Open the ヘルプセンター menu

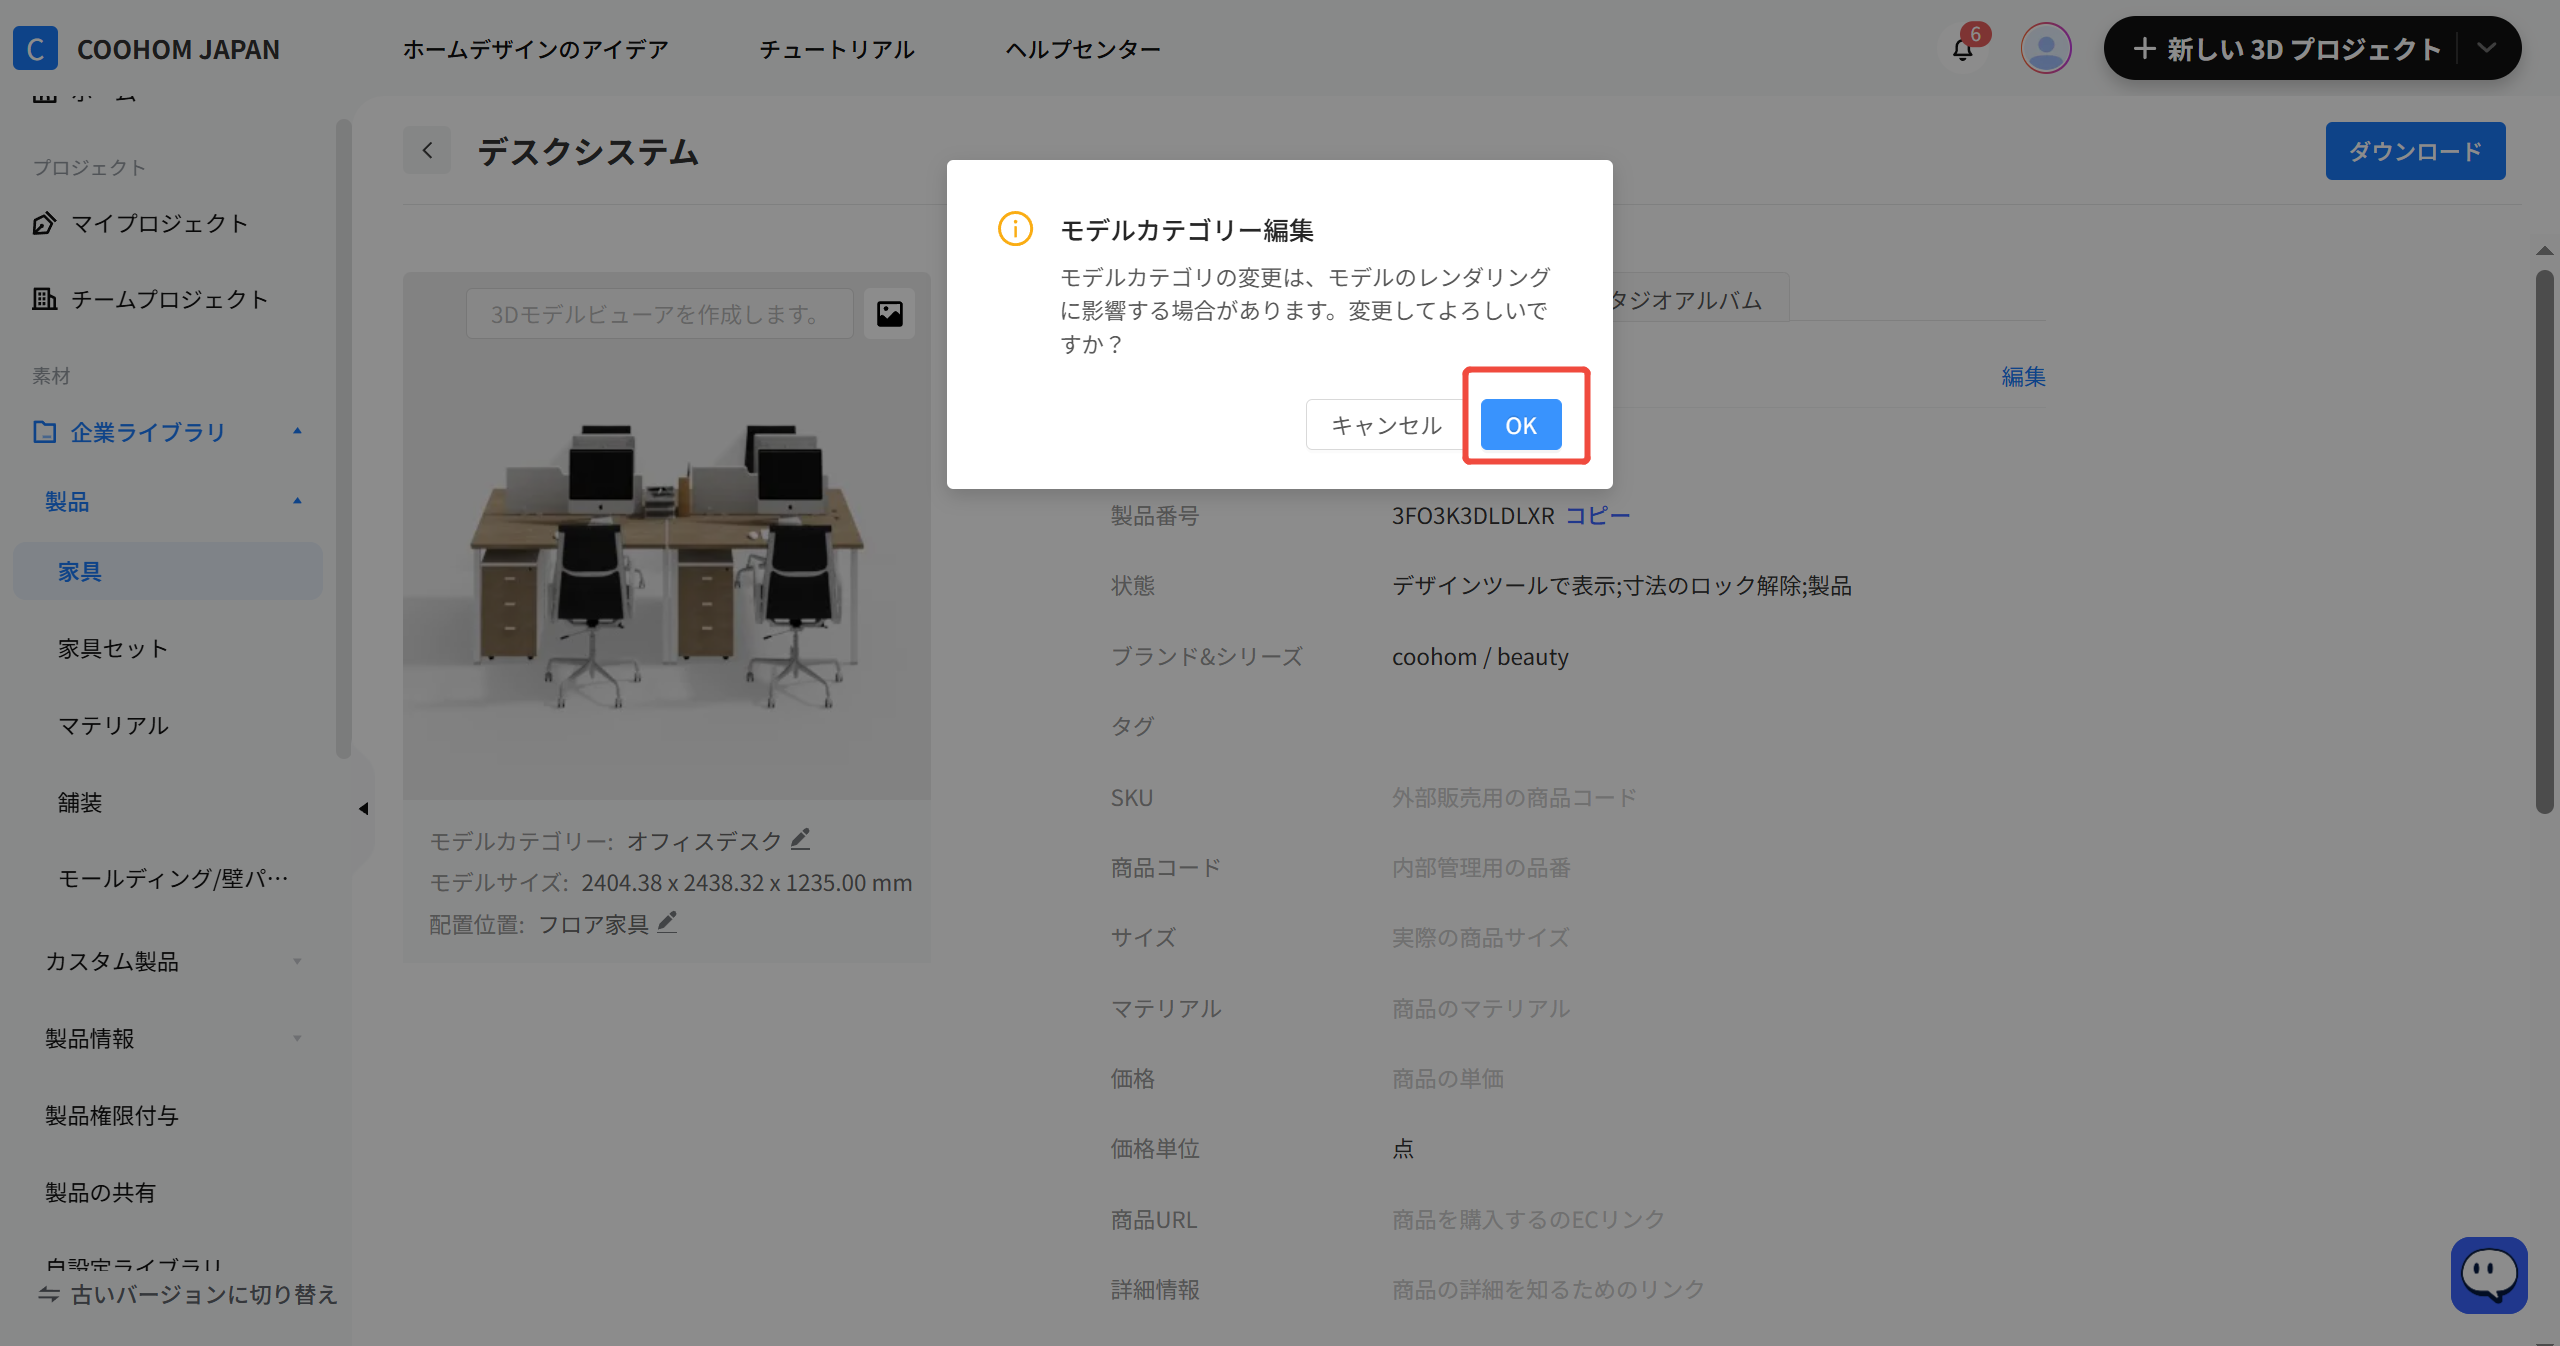1083,49
